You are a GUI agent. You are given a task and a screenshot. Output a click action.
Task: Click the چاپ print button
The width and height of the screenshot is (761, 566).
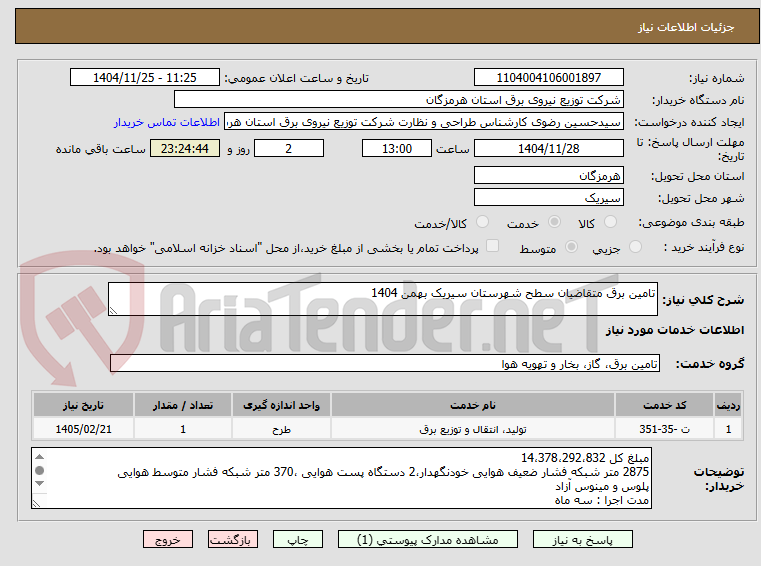click(298, 539)
